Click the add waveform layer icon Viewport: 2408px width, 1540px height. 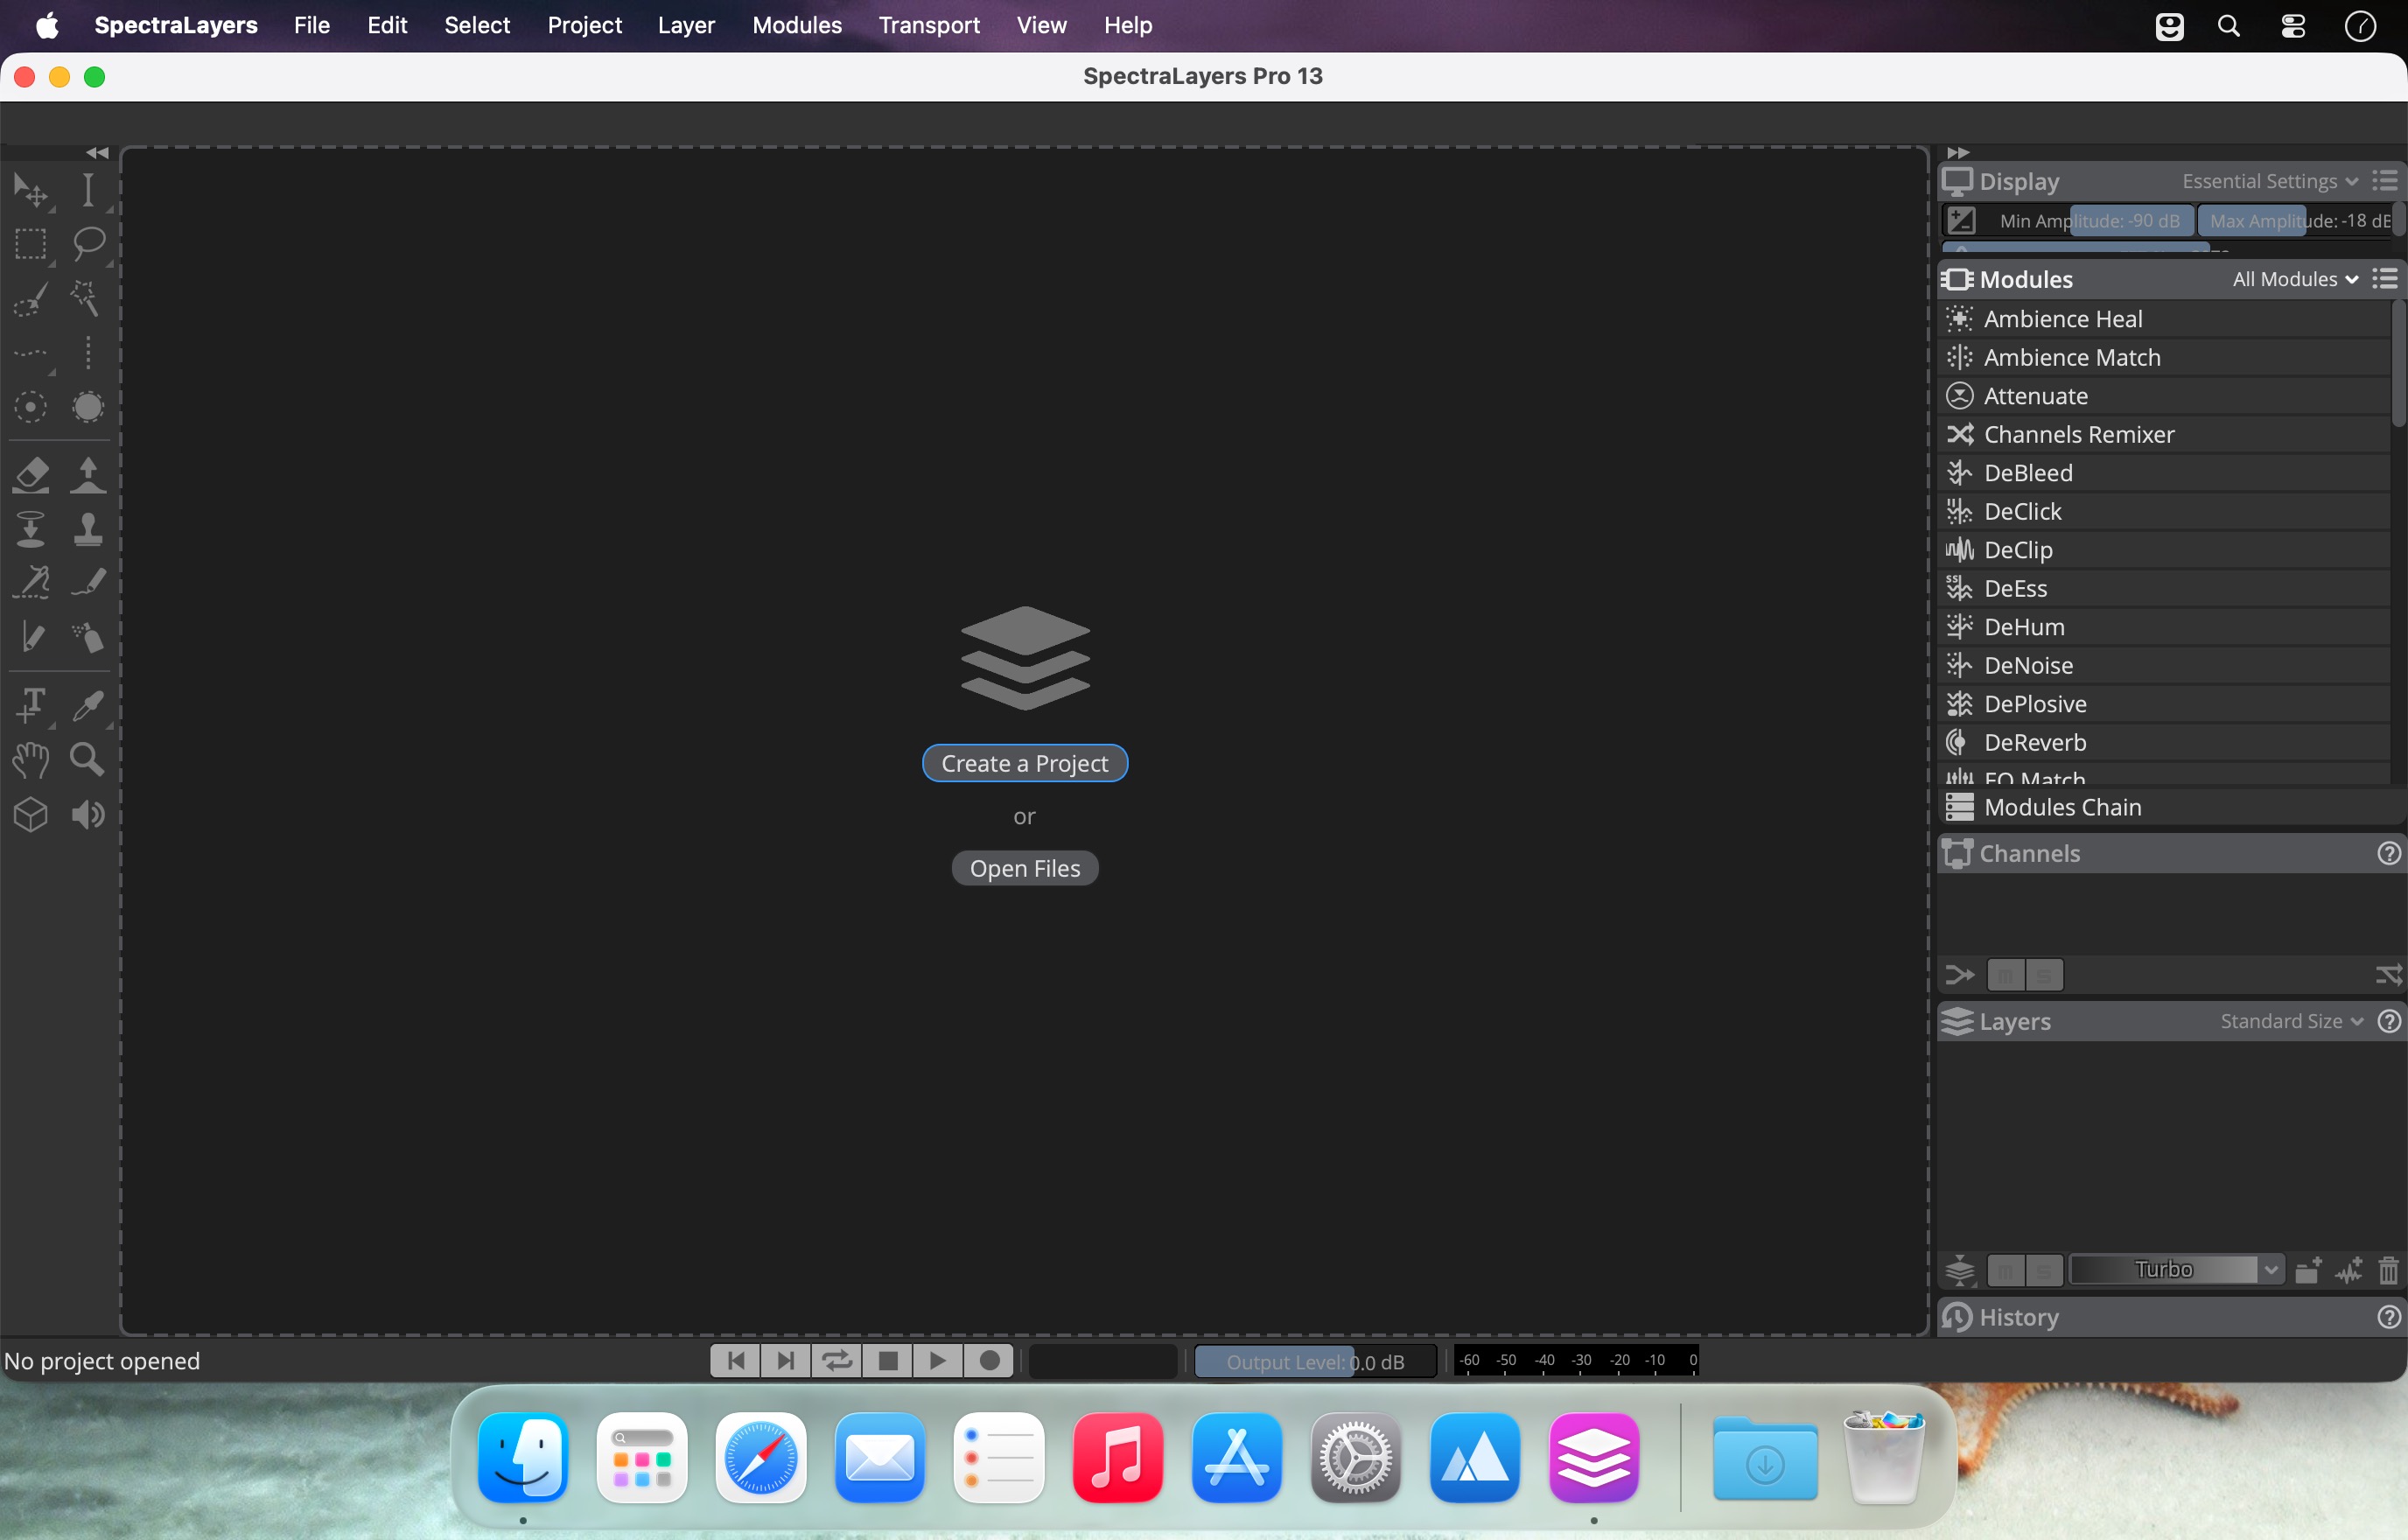tap(2349, 1270)
